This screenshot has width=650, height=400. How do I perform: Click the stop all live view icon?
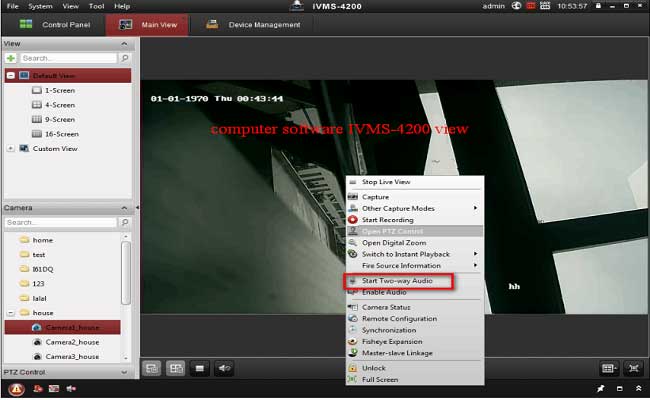(200, 368)
